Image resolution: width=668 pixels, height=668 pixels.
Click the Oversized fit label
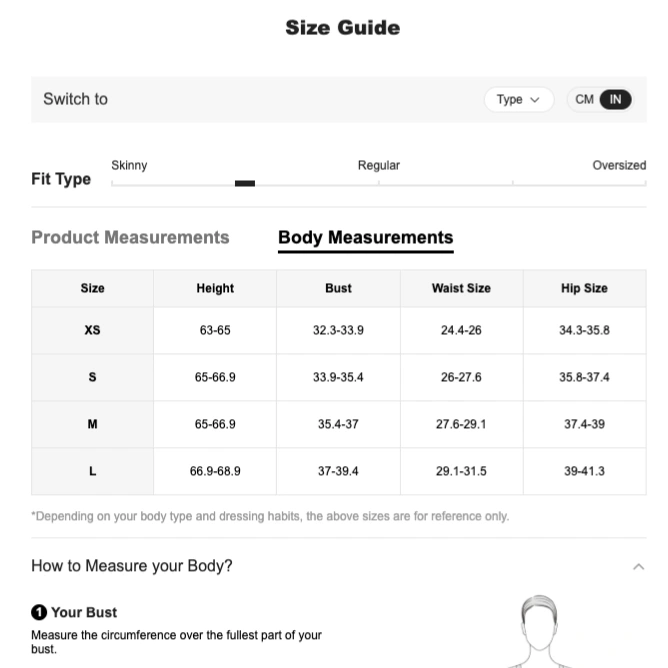[619, 165]
